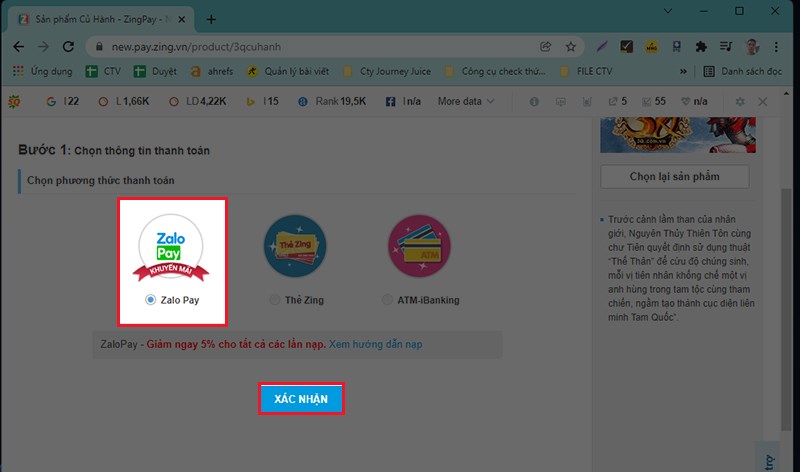Click the SEOquake logo icon

(14, 102)
